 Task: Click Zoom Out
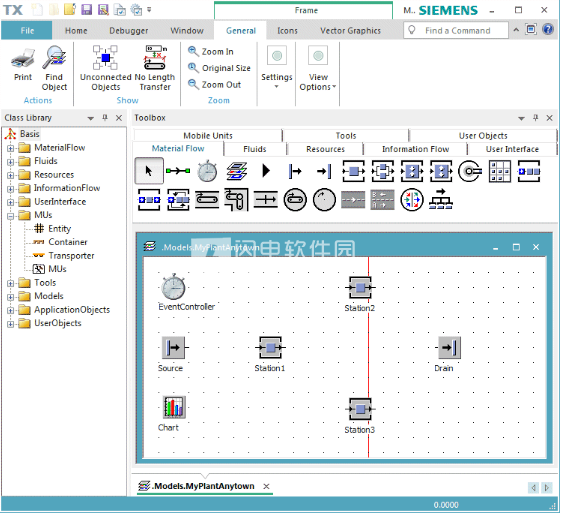tap(215, 85)
